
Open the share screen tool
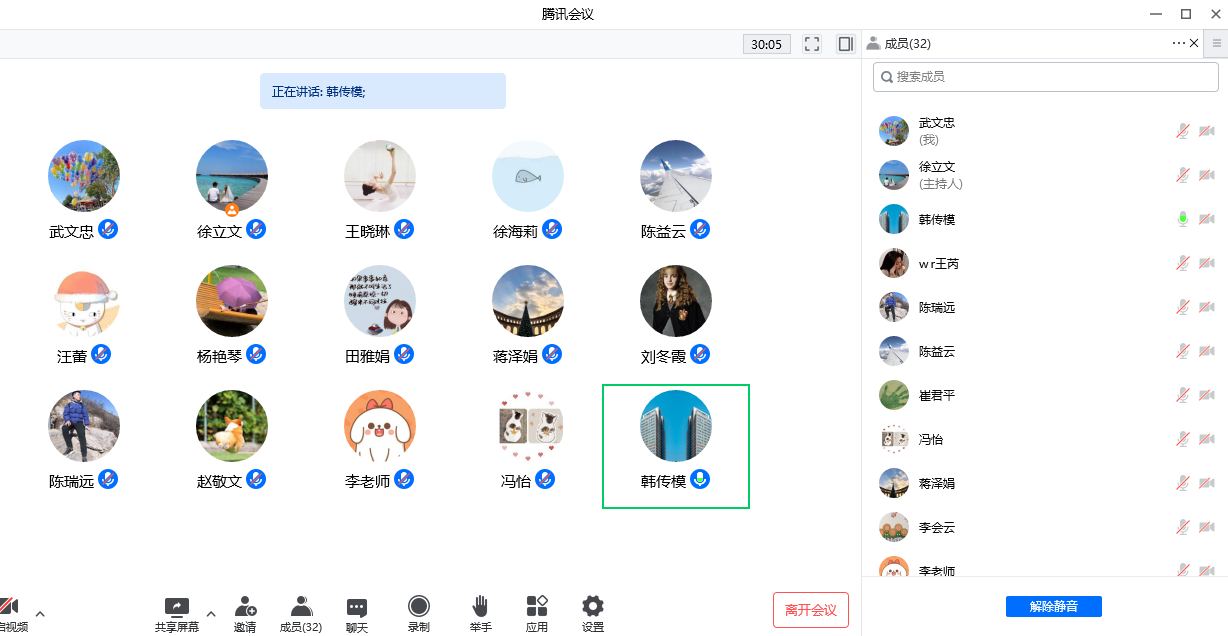pos(176,612)
